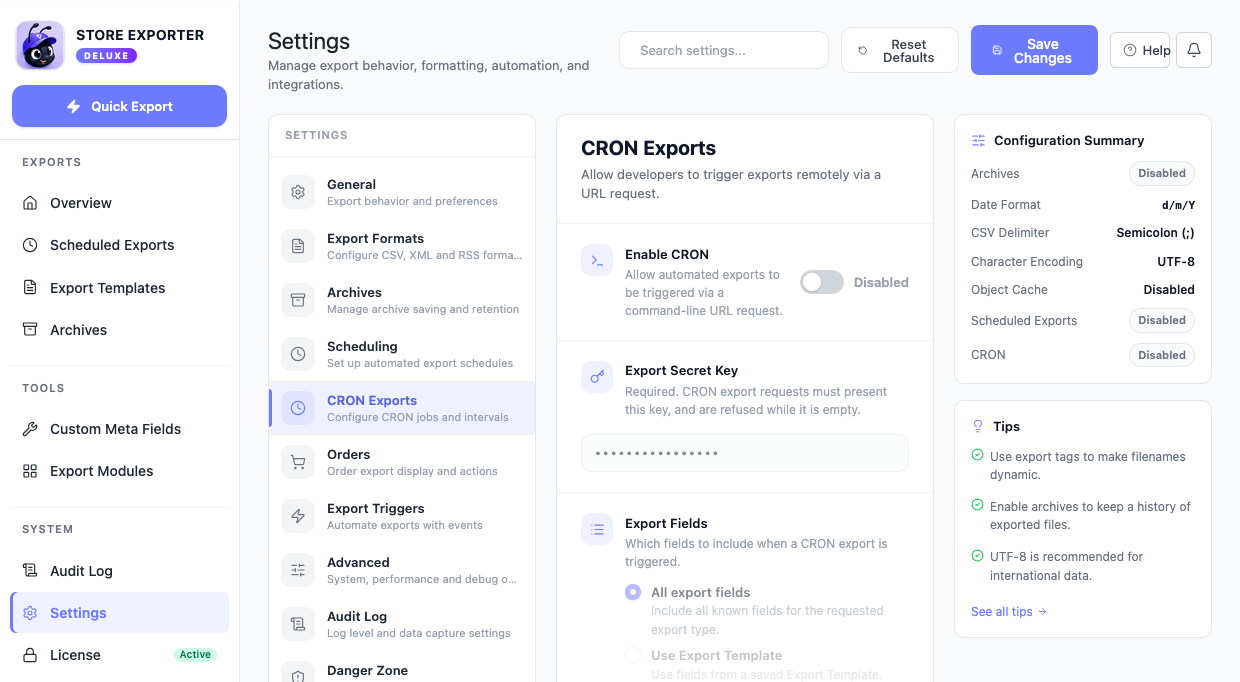Open notifications via the bell icon
This screenshot has width=1240, height=682.
point(1194,50)
